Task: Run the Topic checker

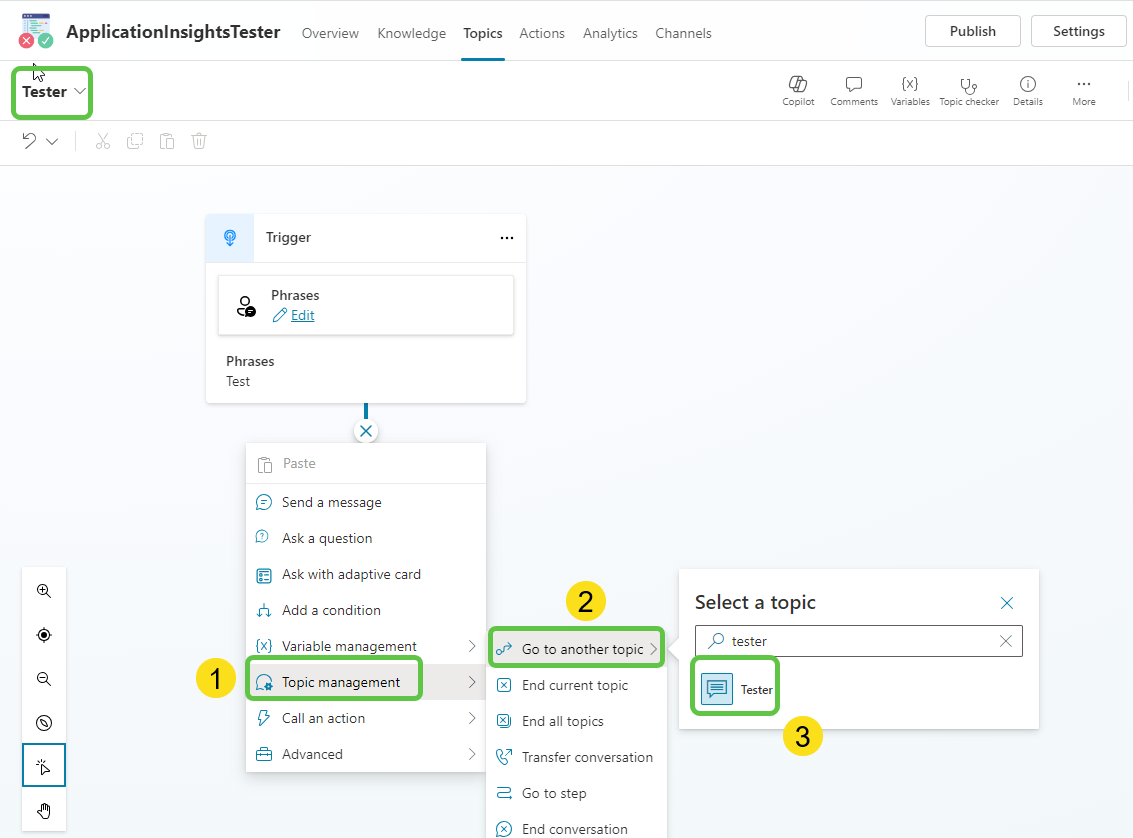Action: pos(968,91)
